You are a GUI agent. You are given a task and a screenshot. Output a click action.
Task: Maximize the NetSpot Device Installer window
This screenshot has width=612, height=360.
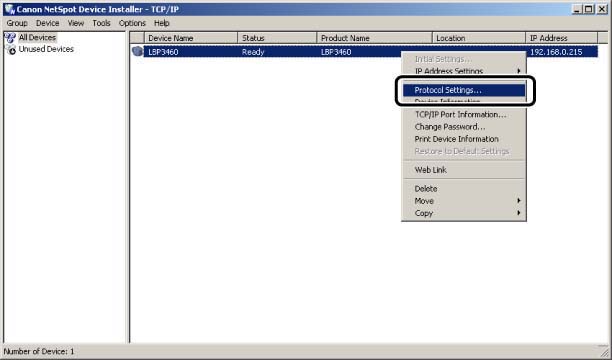coord(589,9)
